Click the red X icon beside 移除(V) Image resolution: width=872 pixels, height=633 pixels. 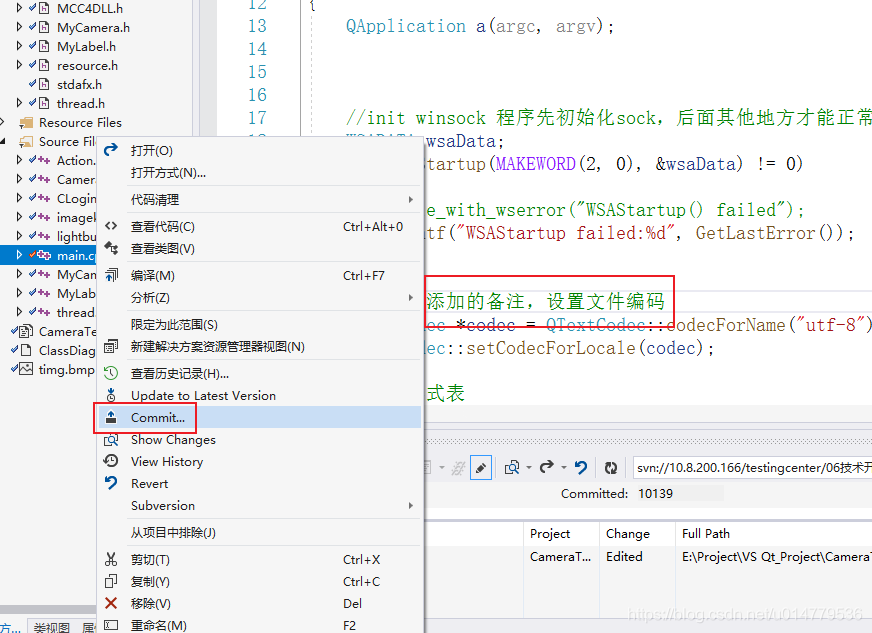click(x=113, y=603)
